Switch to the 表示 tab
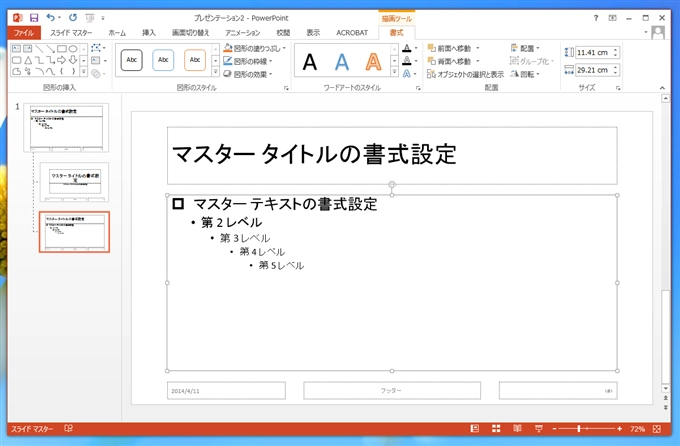Screen dimensions: 680x446 pos(313,33)
